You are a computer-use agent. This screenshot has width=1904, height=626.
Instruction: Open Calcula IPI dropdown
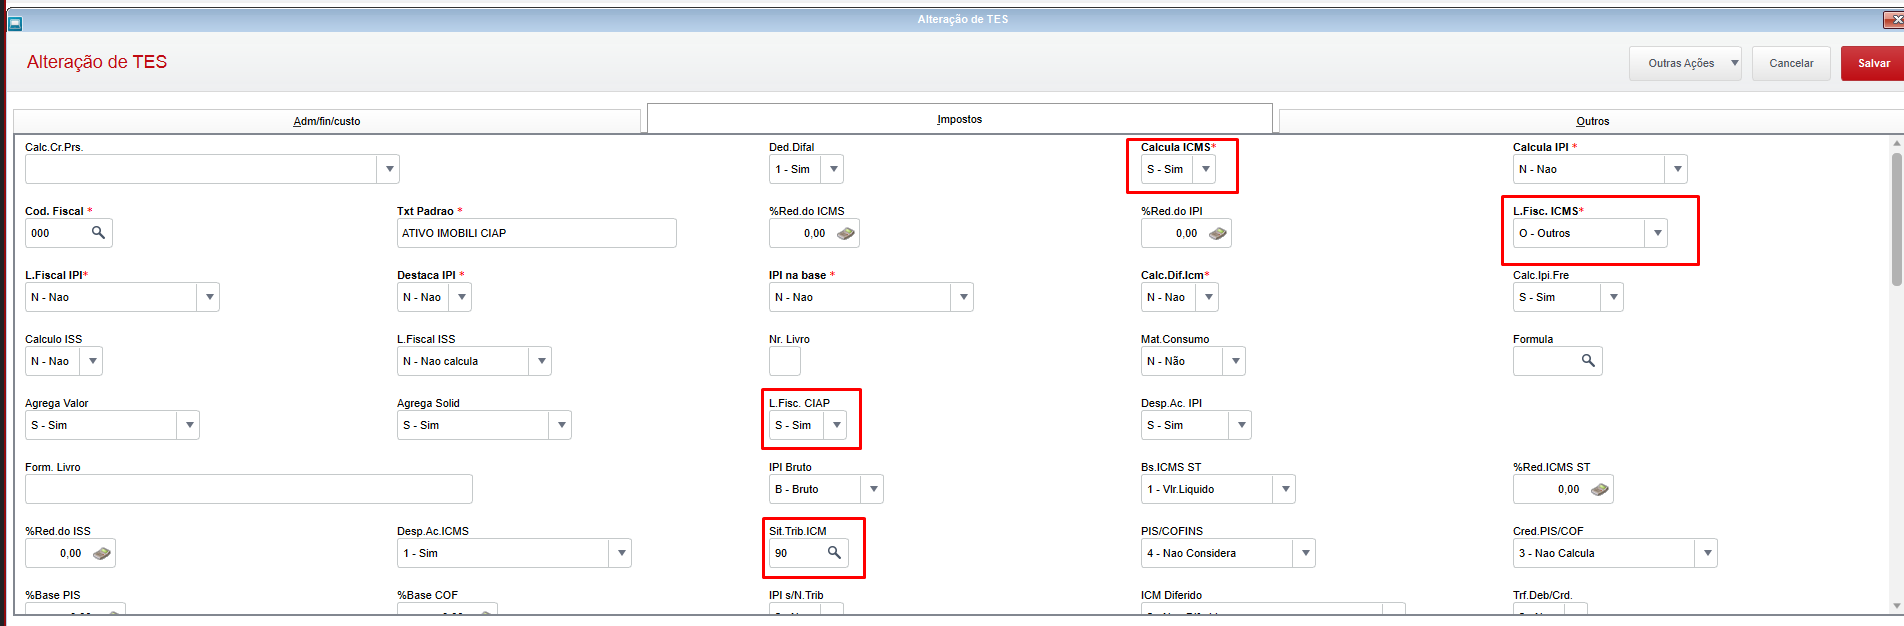click(x=1677, y=169)
